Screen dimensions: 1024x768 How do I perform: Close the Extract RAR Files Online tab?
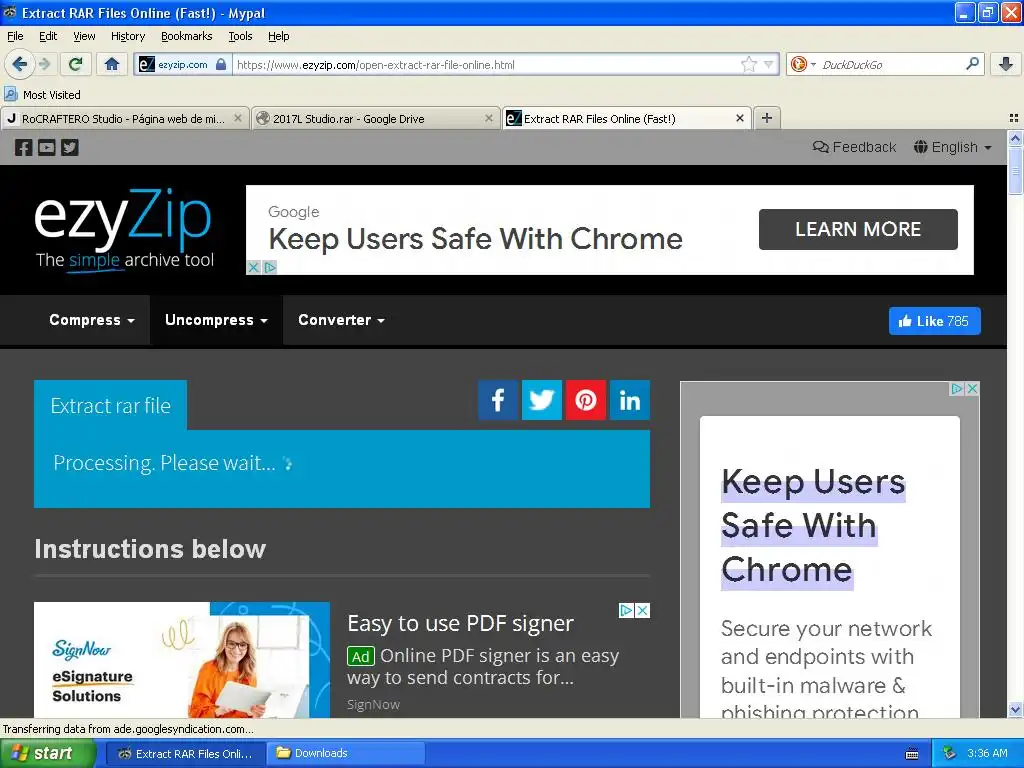click(739, 118)
